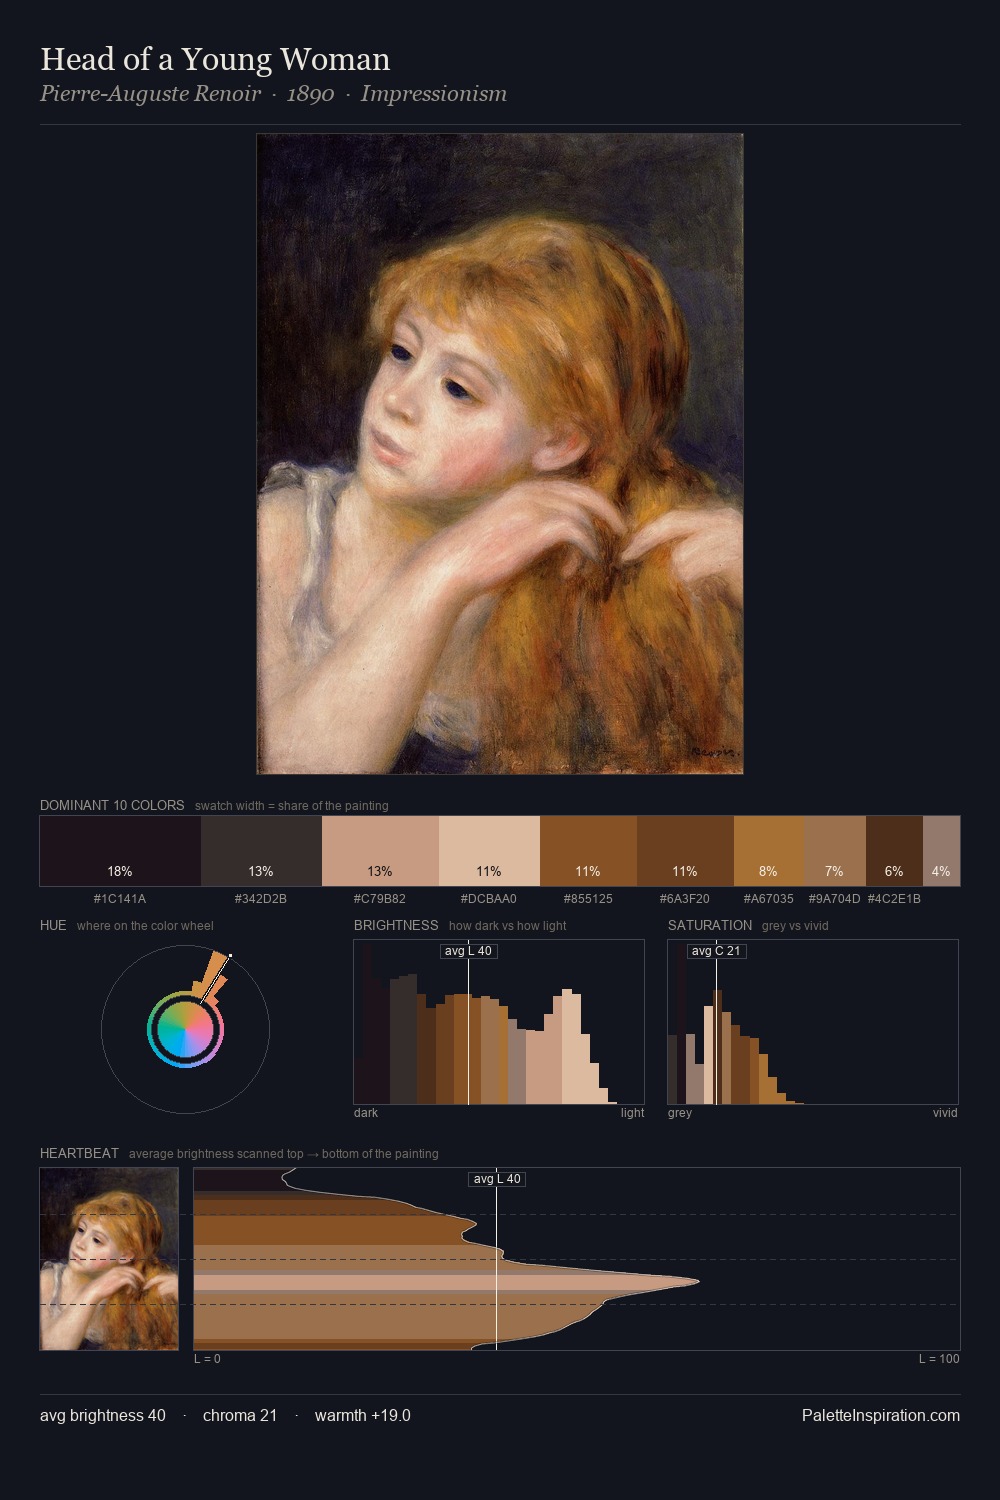Open the PaletteInspiration.com link

881,1416
